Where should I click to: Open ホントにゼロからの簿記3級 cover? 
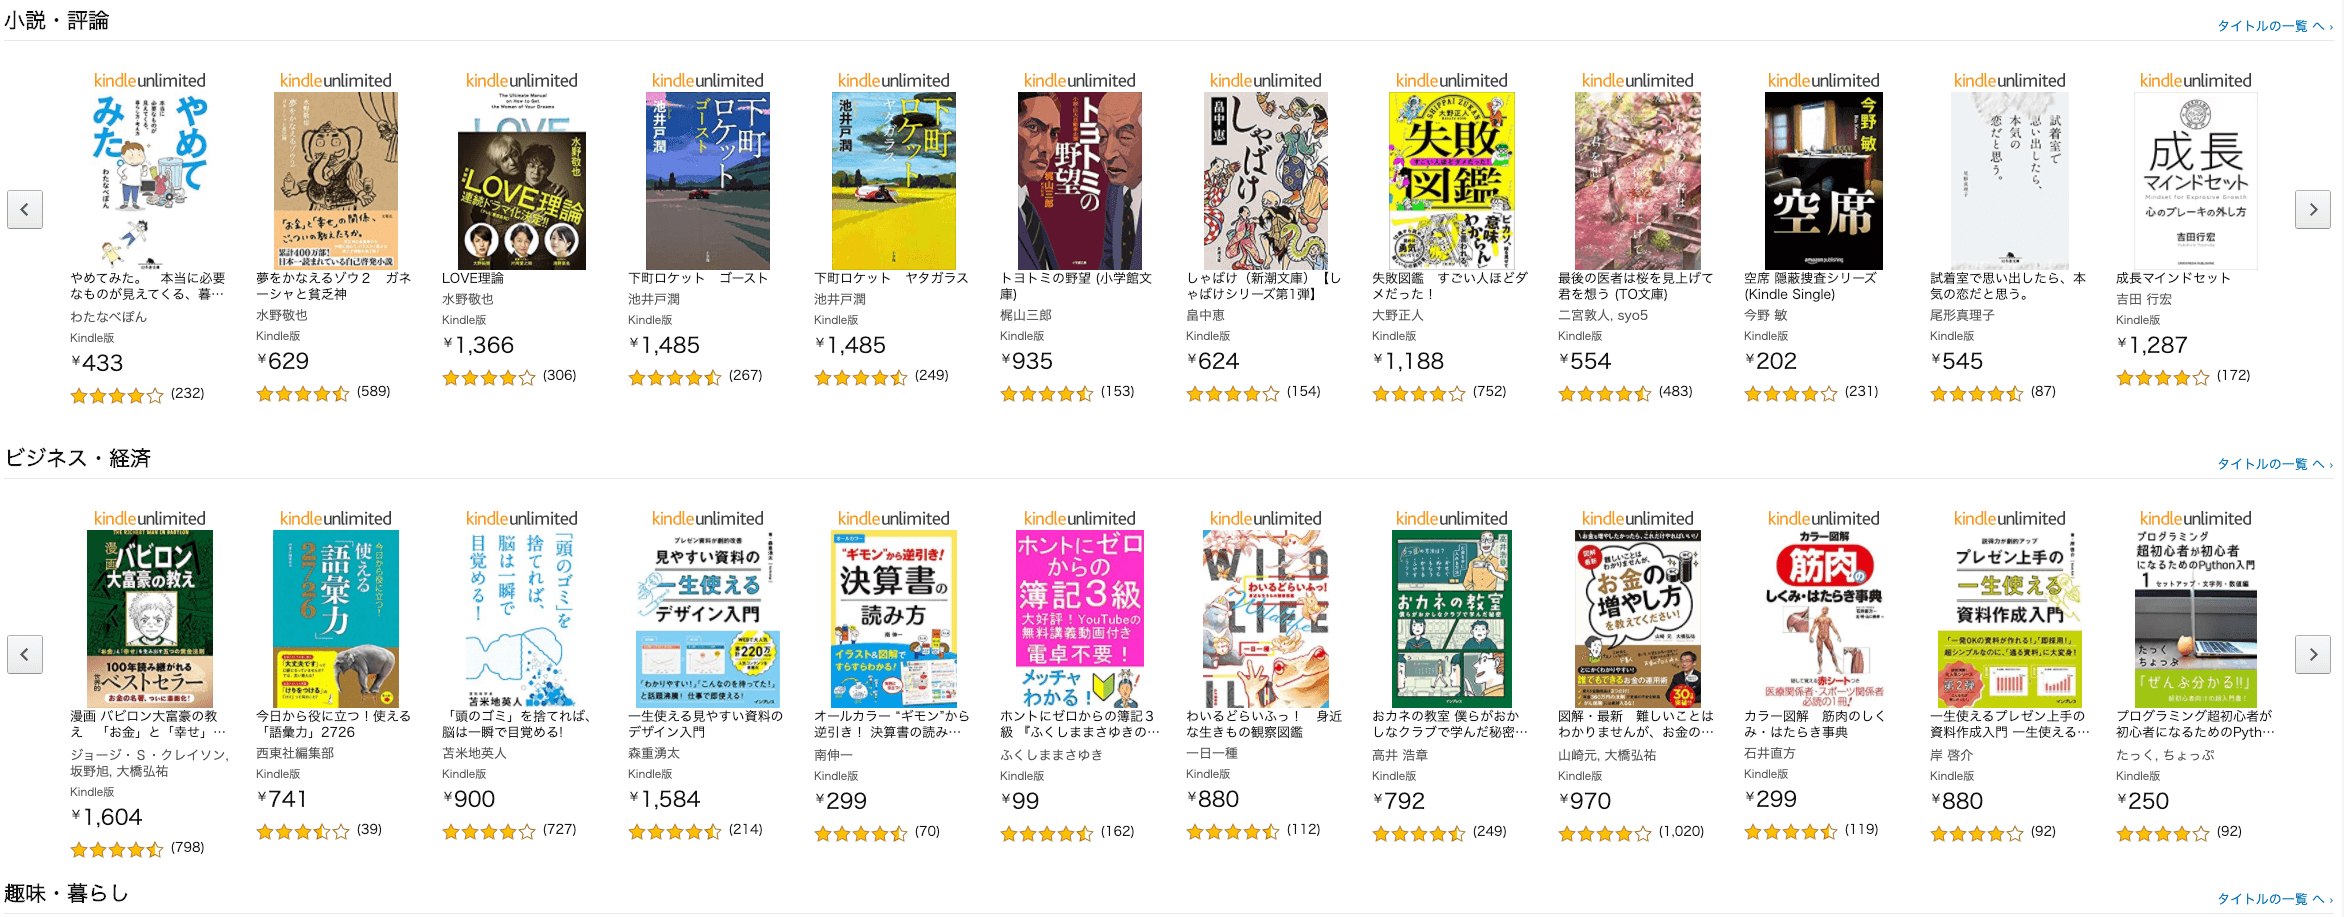(1080, 619)
